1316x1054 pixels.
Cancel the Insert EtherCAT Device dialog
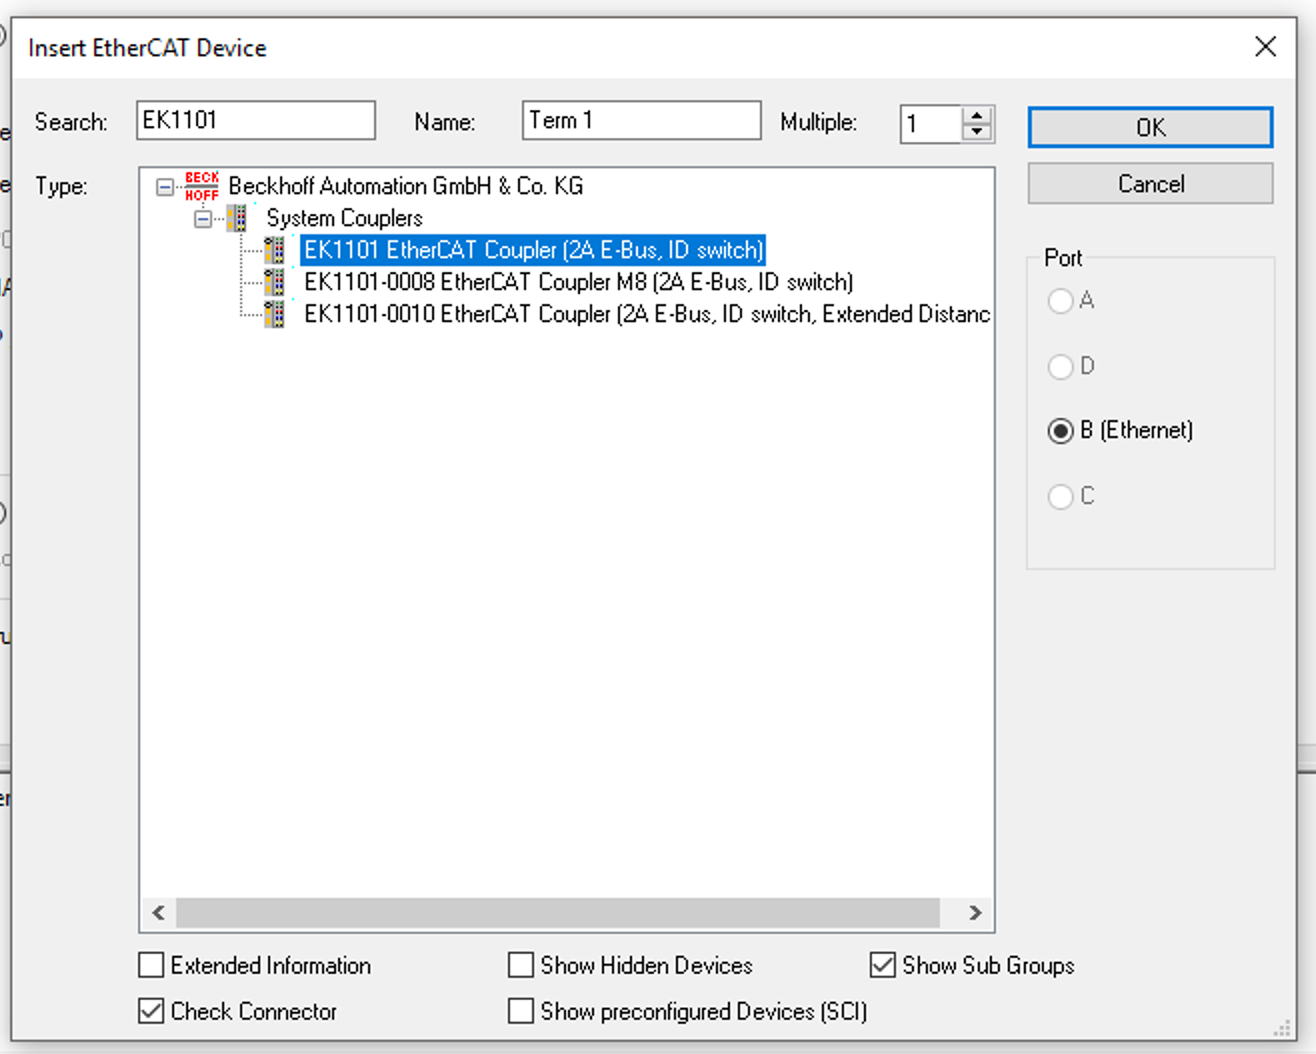coord(1150,184)
